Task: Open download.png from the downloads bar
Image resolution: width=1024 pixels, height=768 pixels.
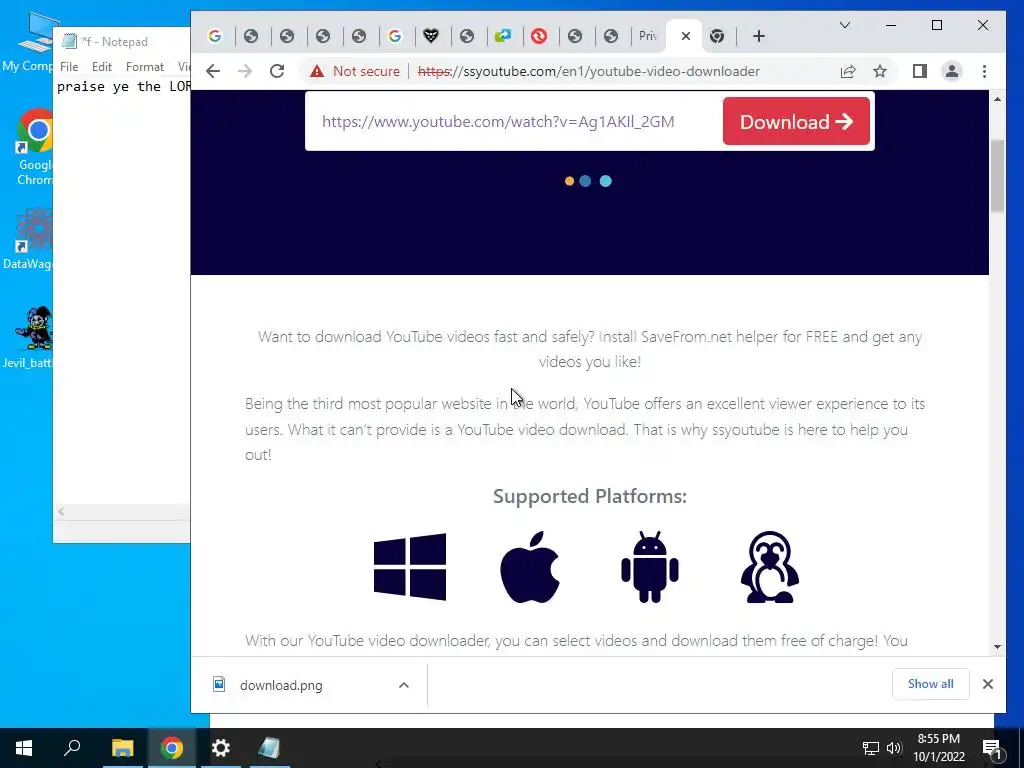Action: [281, 685]
